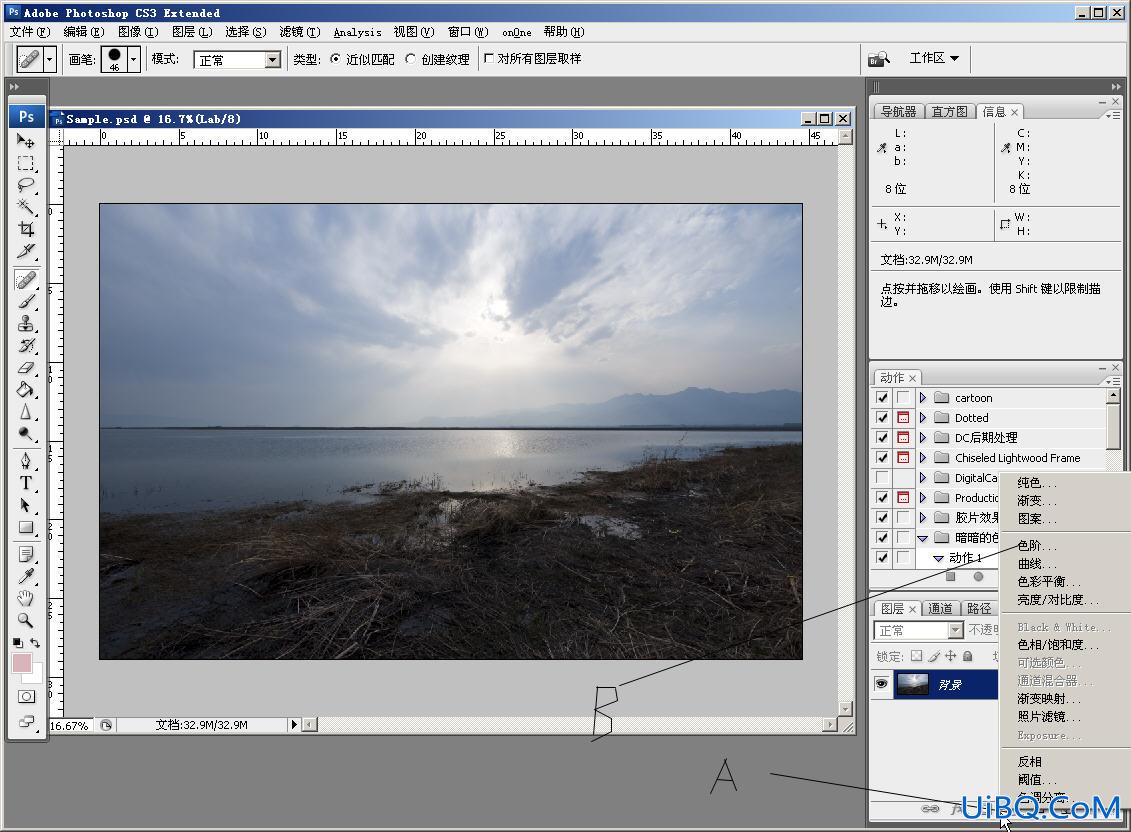Toggle the Dotted action set checkbox

tap(881, 417)
